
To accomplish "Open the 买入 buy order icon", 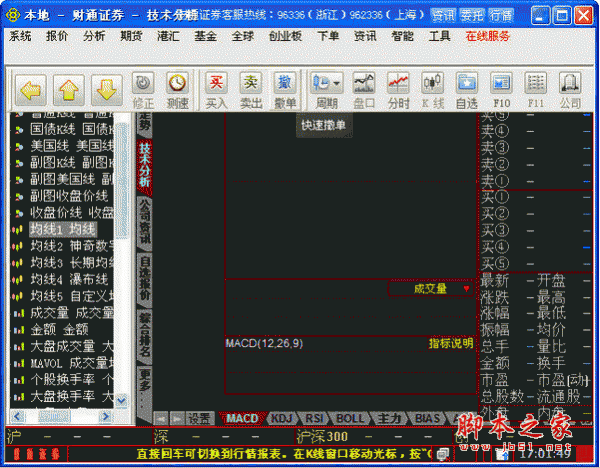I will (216, 91).
